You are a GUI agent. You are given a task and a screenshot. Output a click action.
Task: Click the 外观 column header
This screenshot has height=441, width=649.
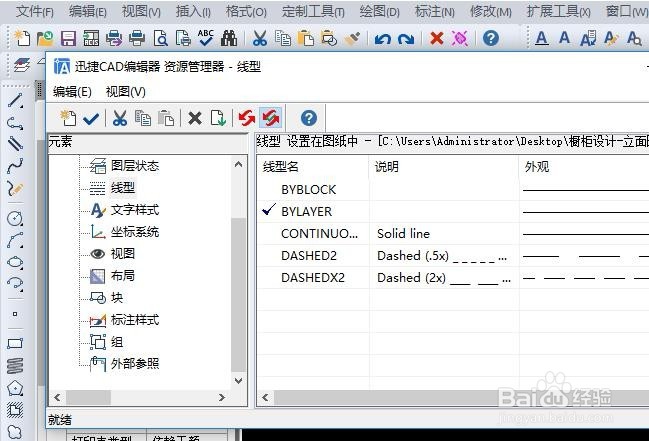click(584, 167)
